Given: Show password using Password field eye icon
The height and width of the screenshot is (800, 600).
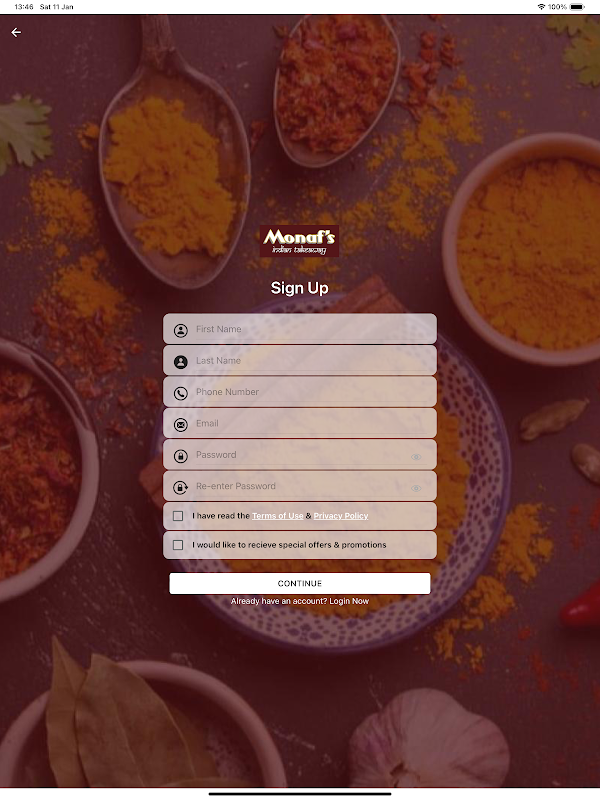Looking at the screenshot, I should point(416,457).
